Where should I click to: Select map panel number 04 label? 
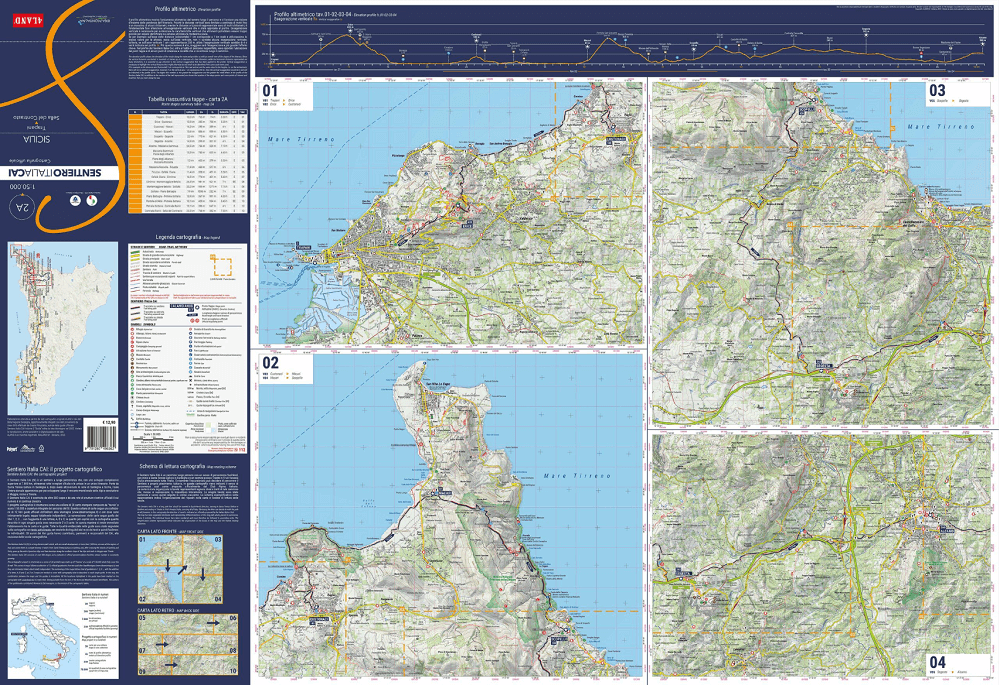point(937,661)
